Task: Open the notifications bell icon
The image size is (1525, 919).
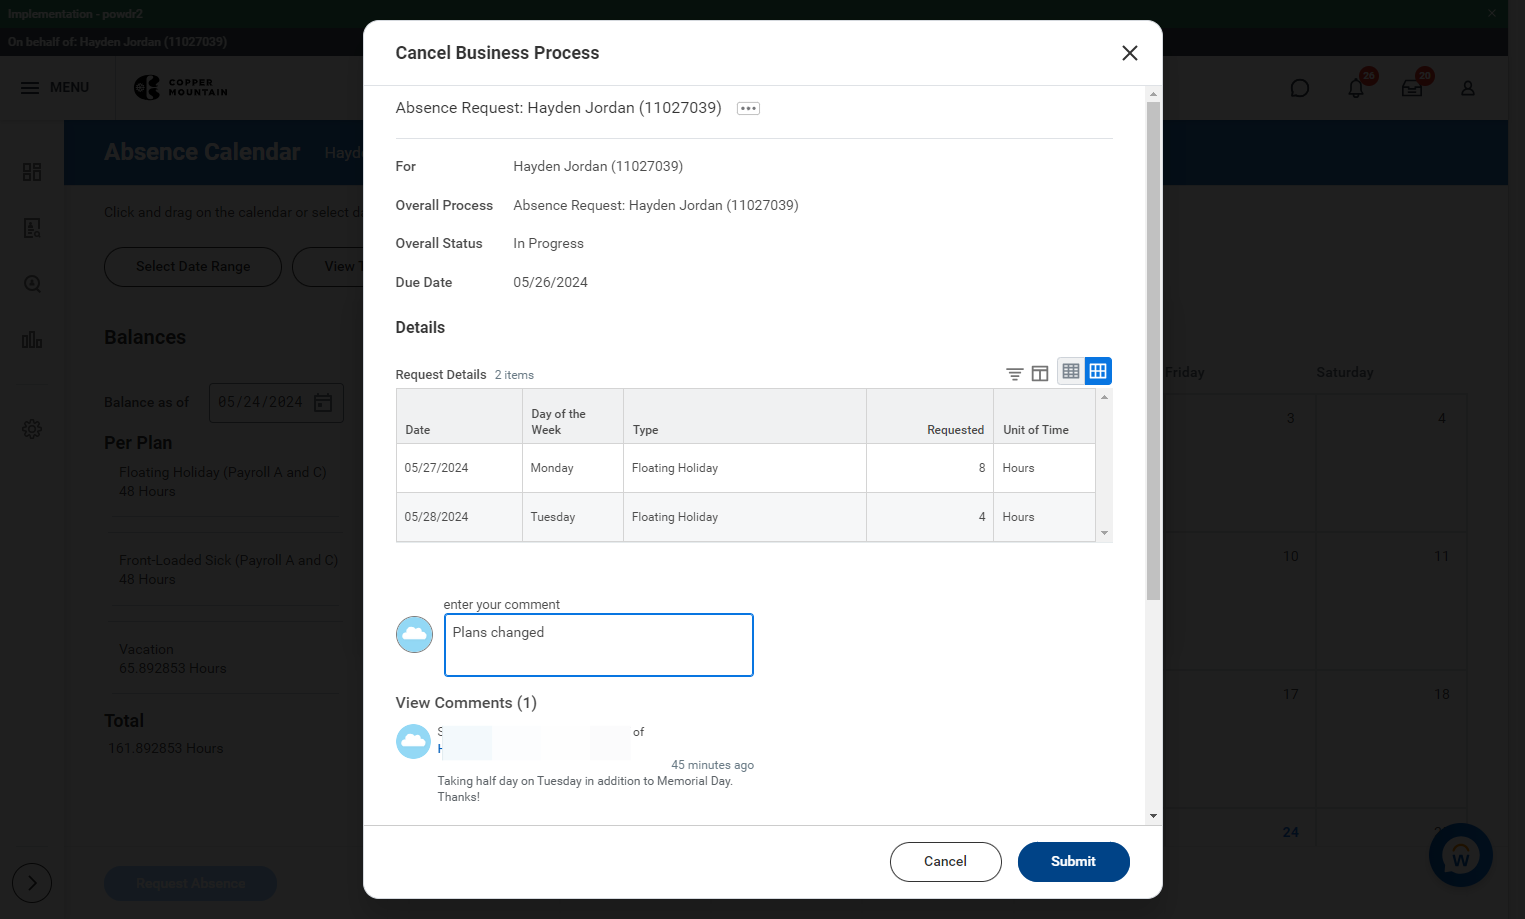Action: tap(1356, 88)
